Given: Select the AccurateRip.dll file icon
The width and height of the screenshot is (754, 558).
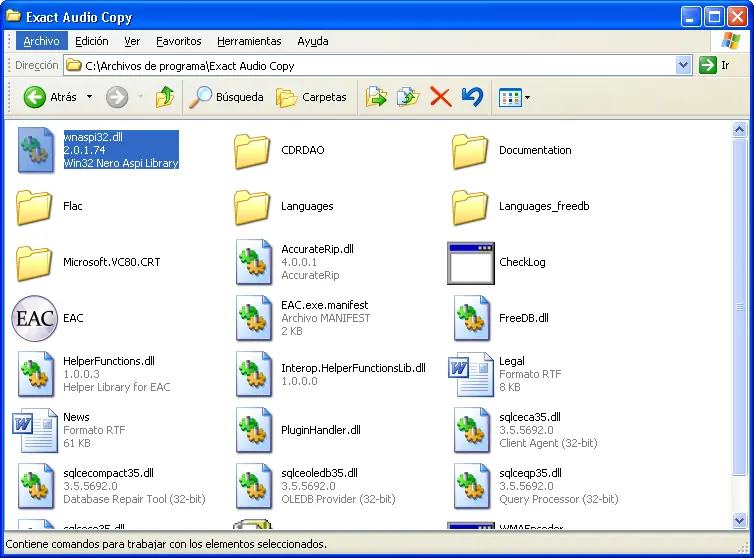Looking at the screenshot, I should pos(254,262).
